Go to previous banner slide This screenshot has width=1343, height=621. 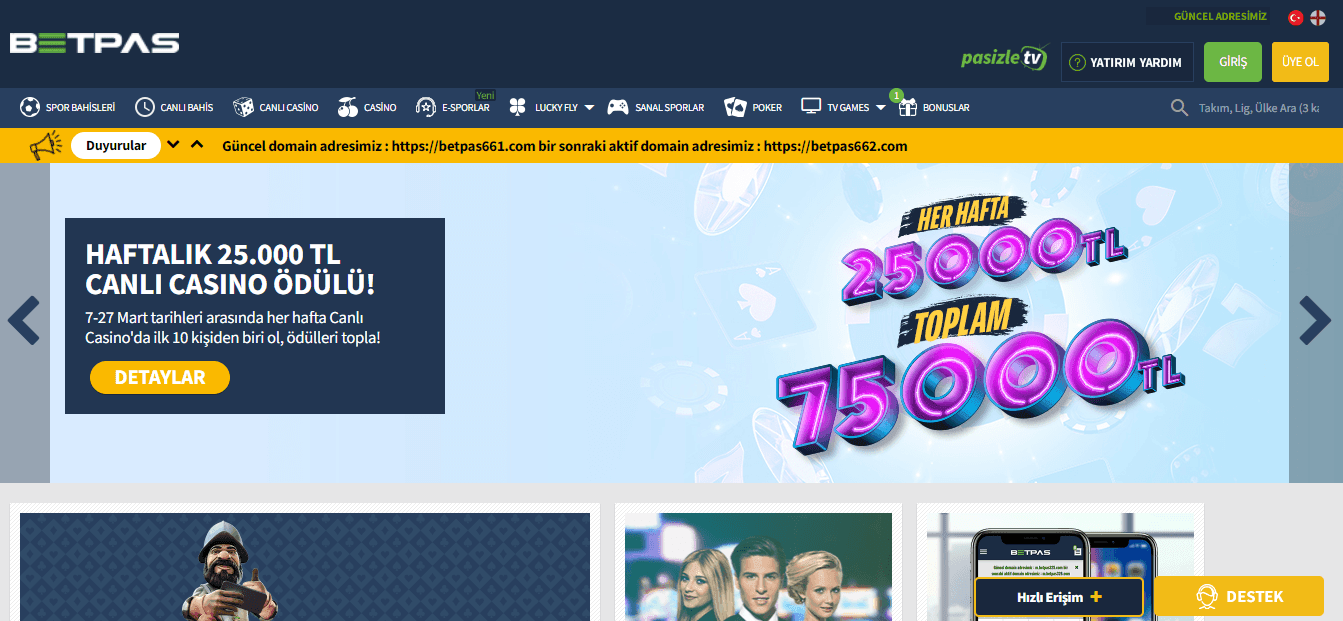(x=24, y=321)
